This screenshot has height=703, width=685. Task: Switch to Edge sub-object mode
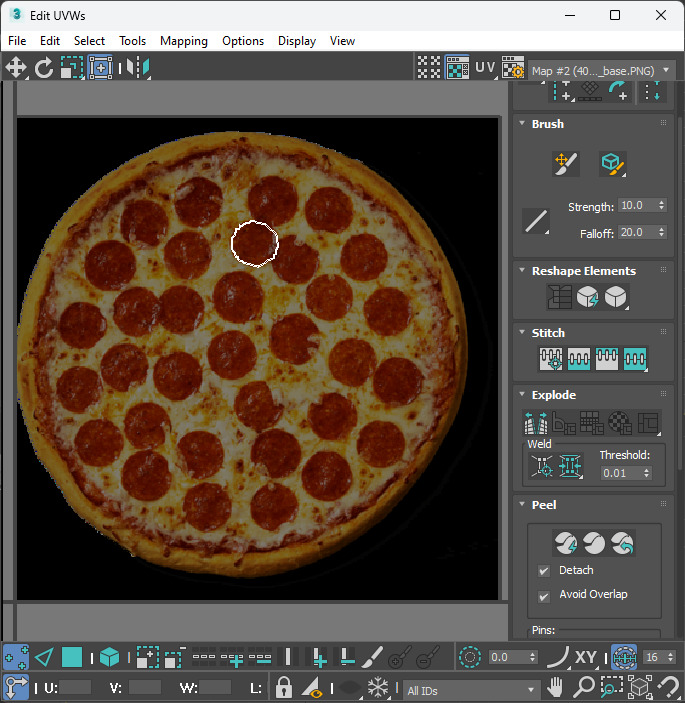pyautogui.click(x=44, y=658)
